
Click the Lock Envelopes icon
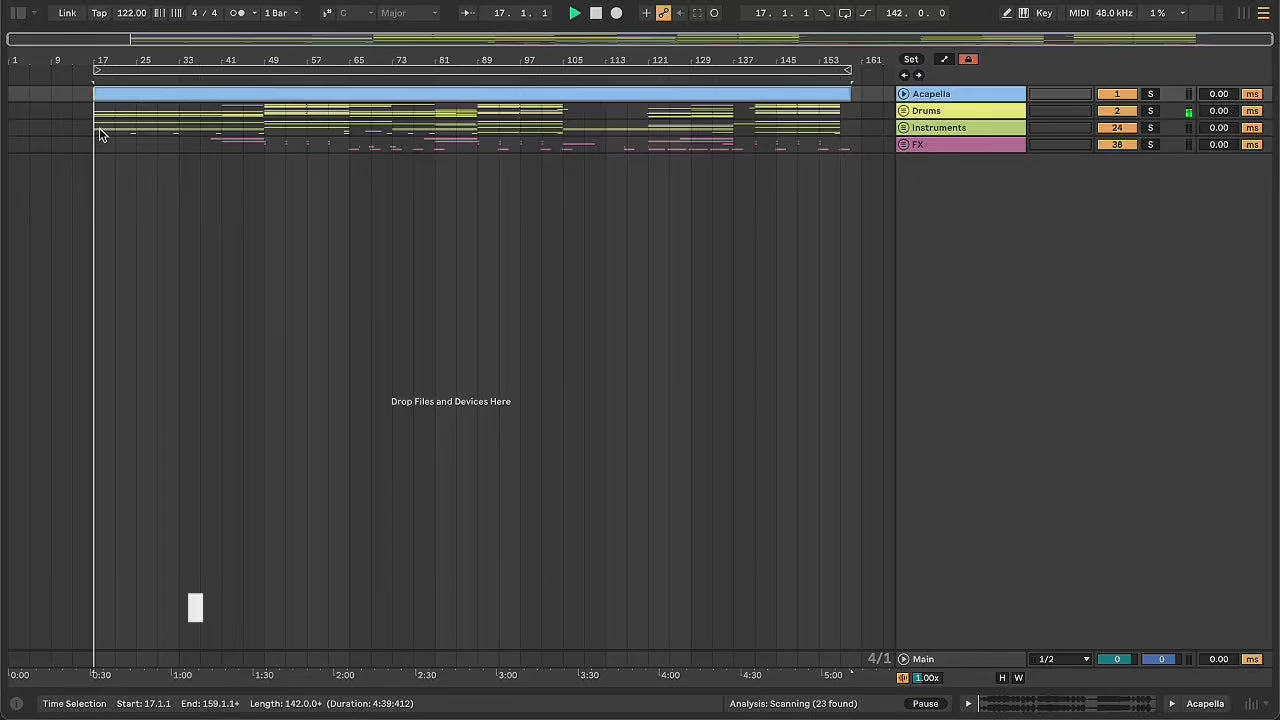pyautogui.click(x=968, y=59)
